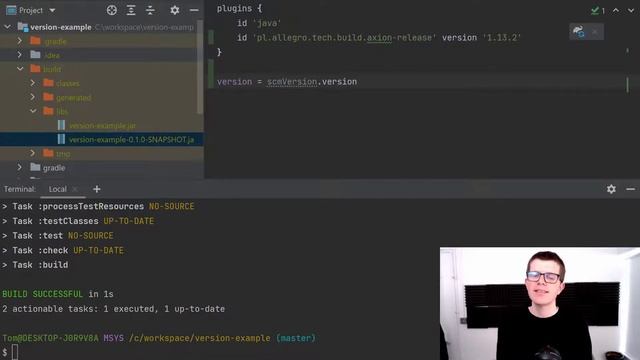Screen dimensions: 640x360
Task: Click Expand All in Project toolbar
Action: pyautogui.click(x=131, y=10)
